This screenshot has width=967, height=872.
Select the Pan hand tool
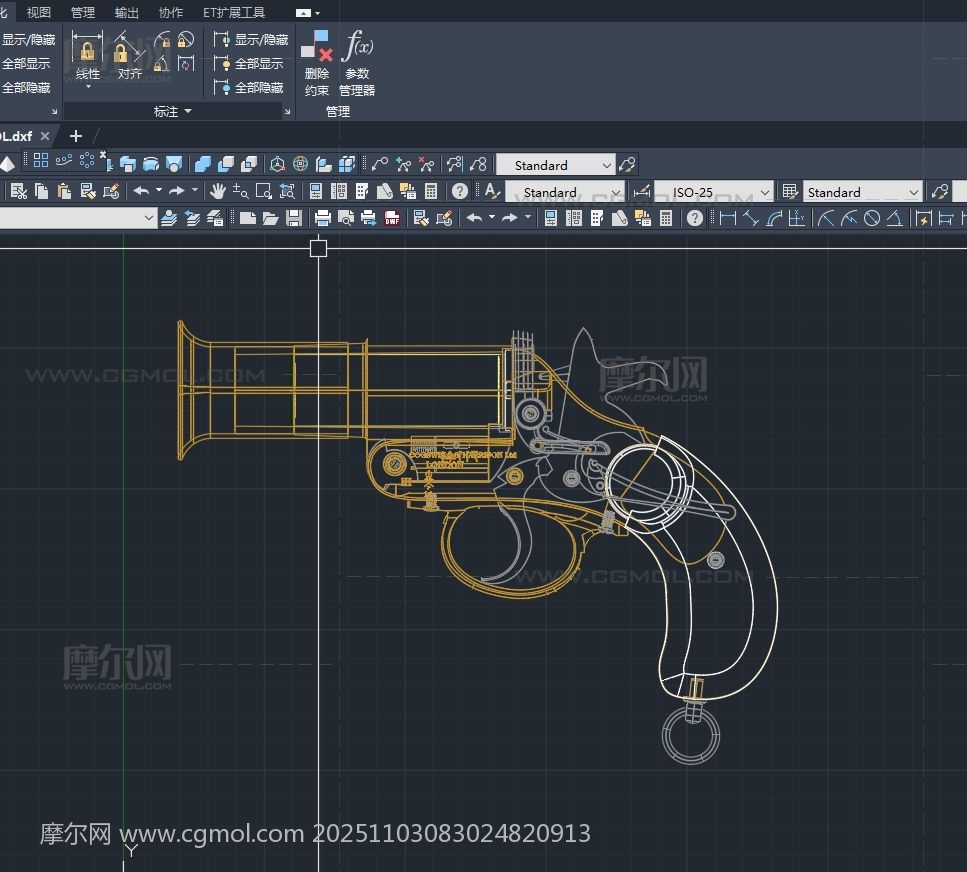click(x=217, y=191)
